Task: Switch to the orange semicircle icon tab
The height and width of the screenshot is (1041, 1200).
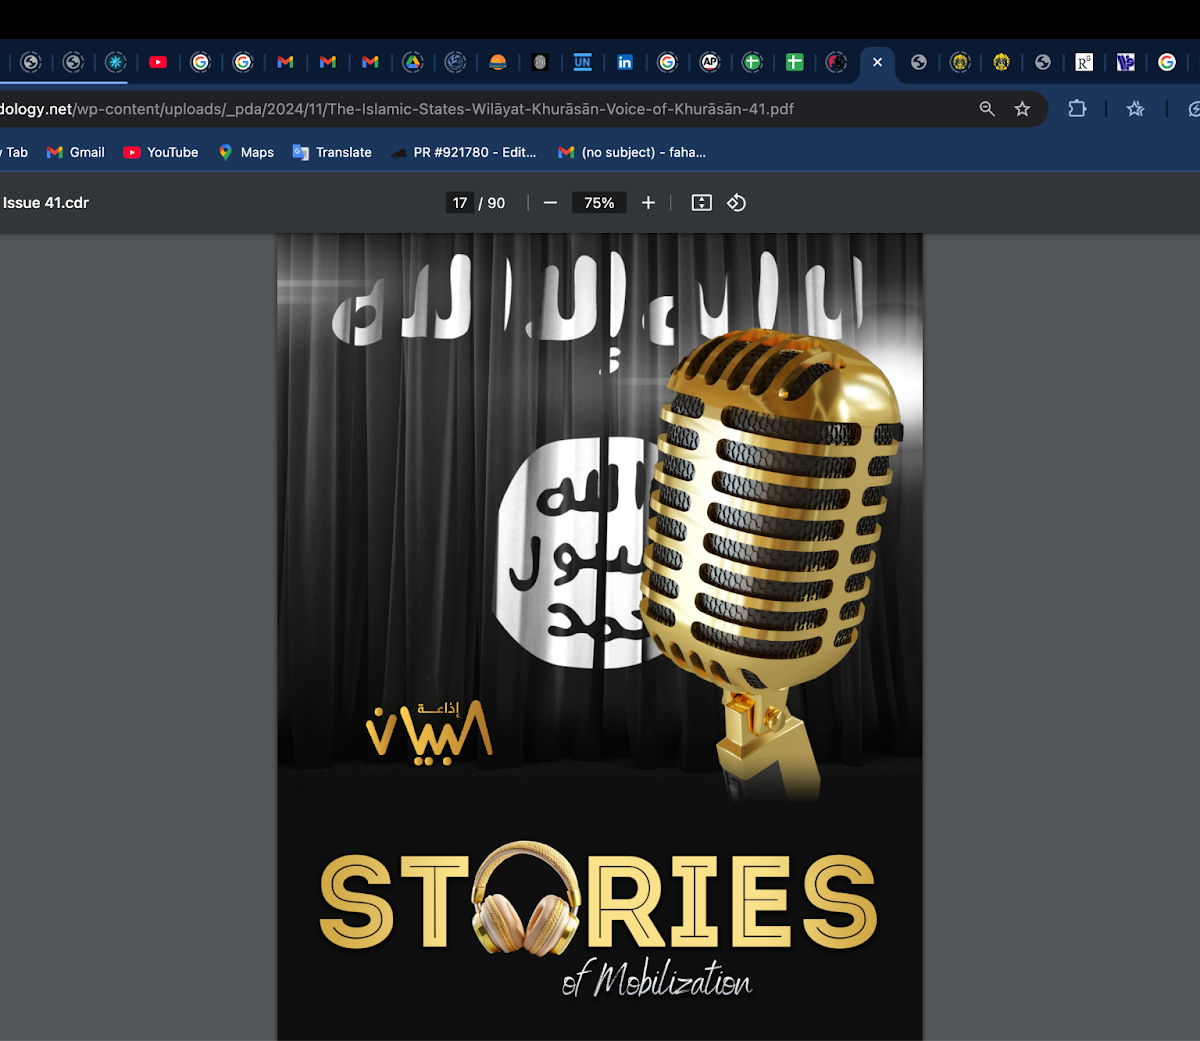Action: pos(498,62)
